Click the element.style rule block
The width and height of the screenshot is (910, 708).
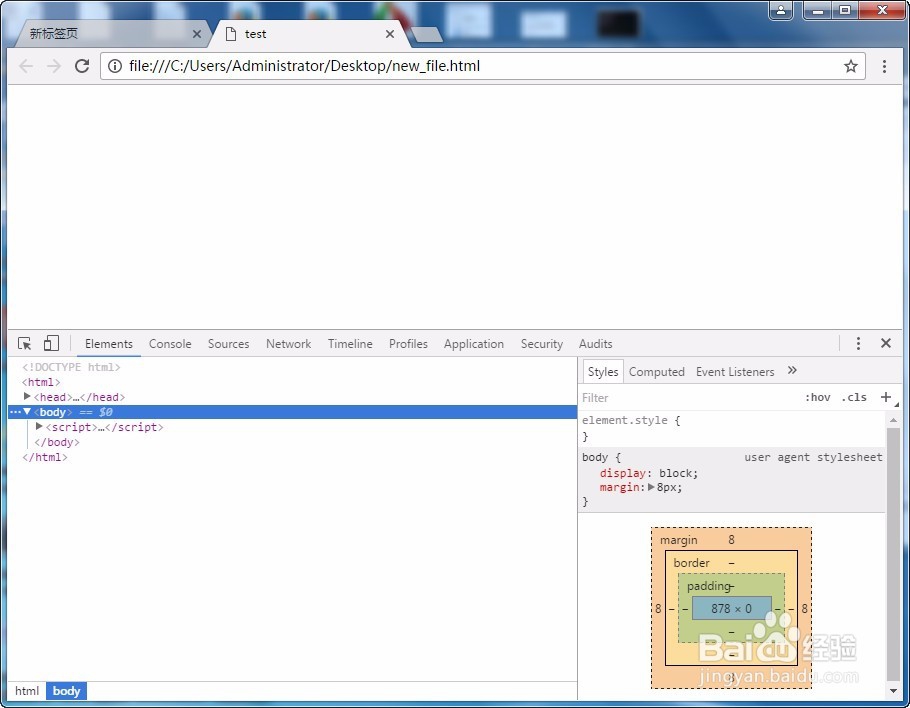732,428
